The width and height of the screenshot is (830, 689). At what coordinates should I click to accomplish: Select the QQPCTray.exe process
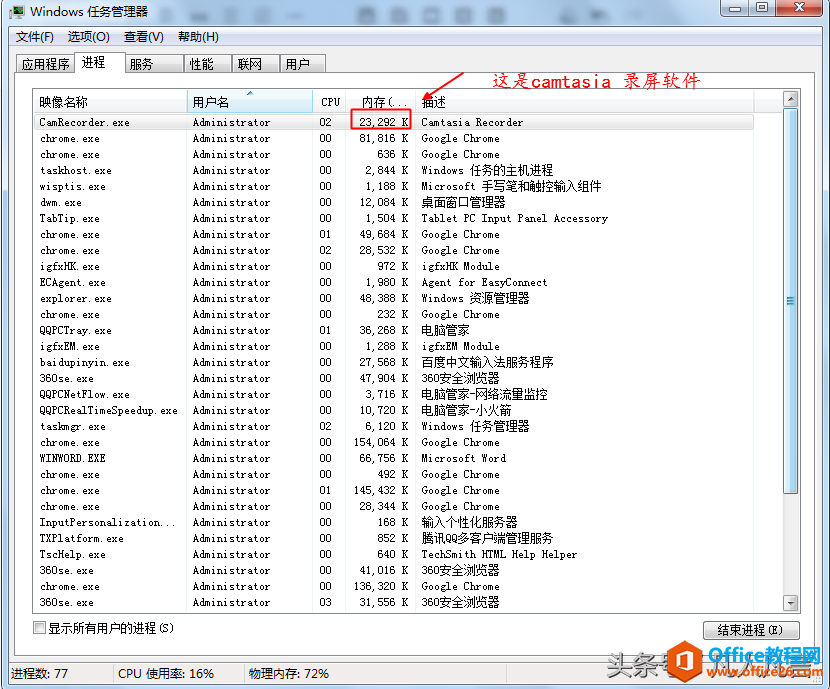point(394,330)
